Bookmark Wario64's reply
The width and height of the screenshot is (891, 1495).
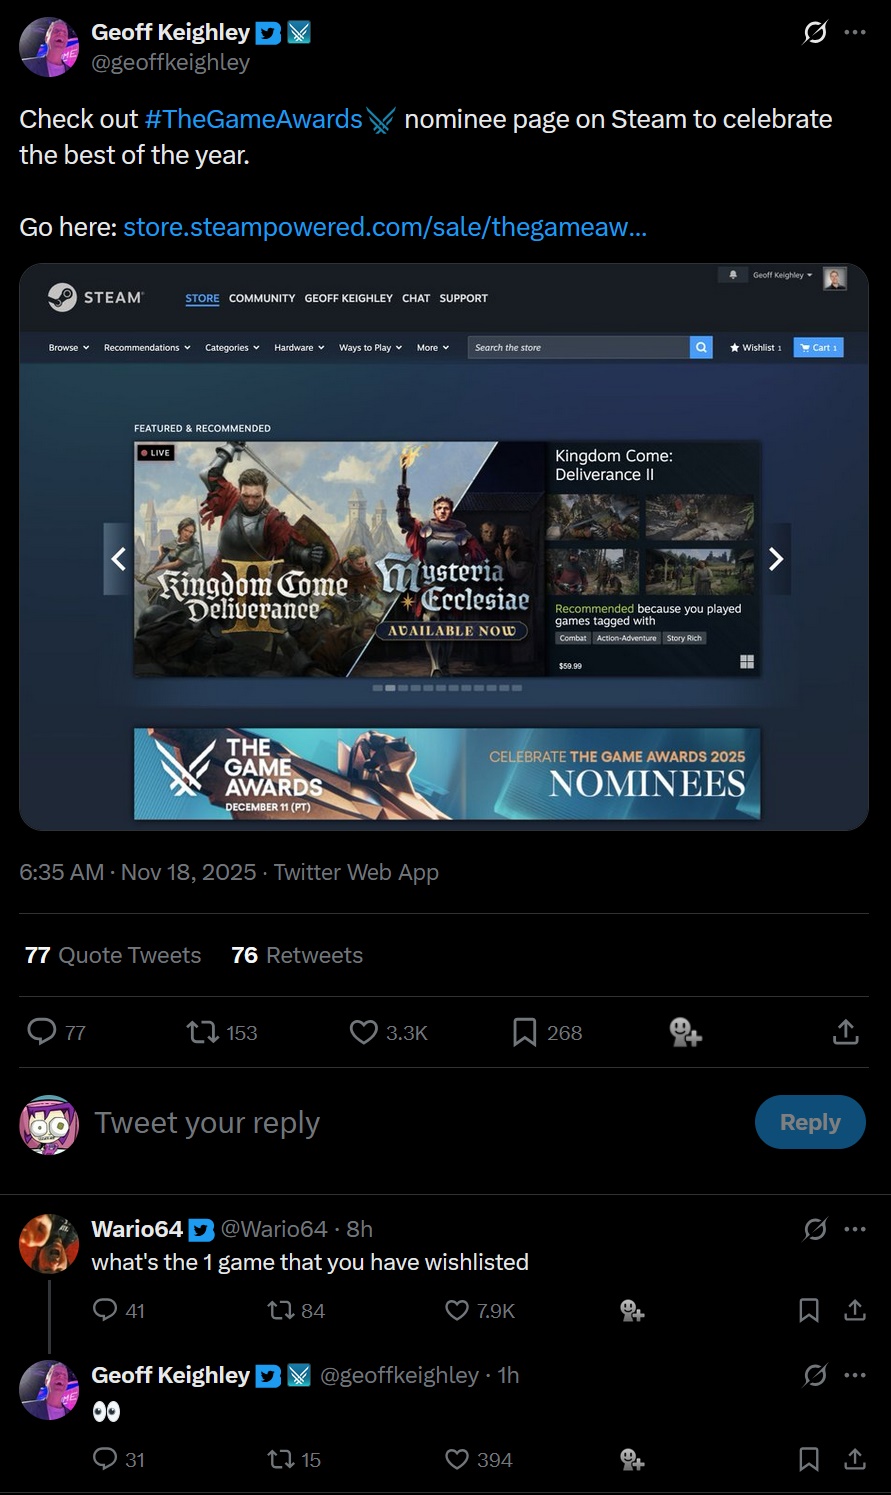click(809, 1310)
